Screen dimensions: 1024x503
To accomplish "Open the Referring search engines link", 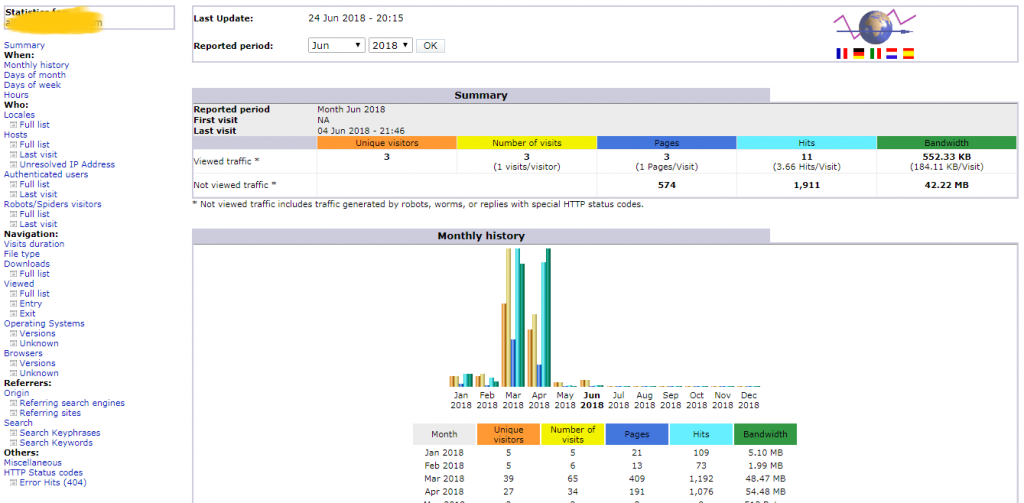I will point(72,403).
